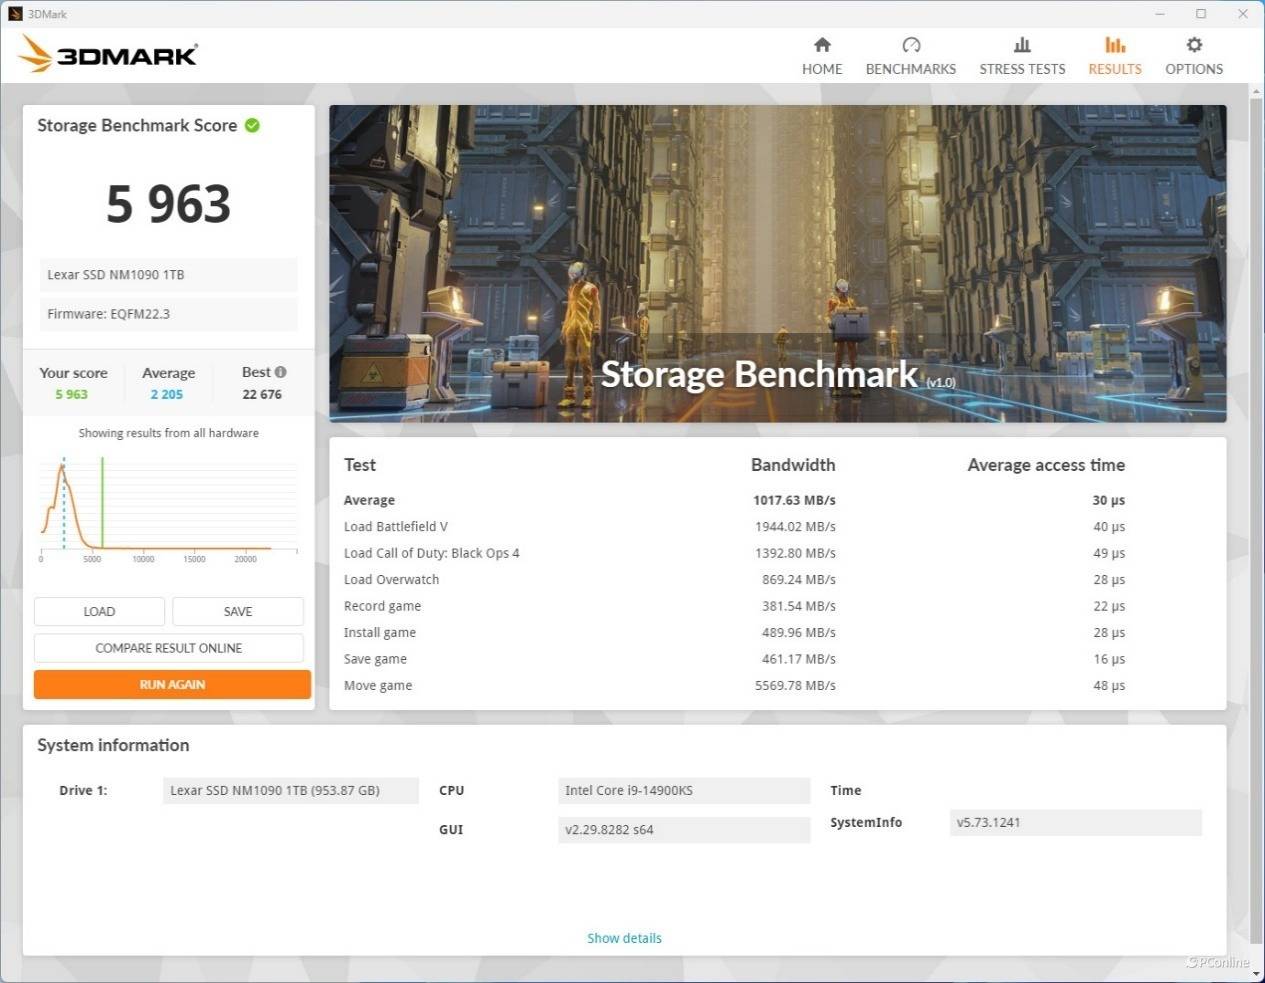Maximize the 3DMark window
The height and width of the screenshot is (983, 1265).
pos(1201,14)
